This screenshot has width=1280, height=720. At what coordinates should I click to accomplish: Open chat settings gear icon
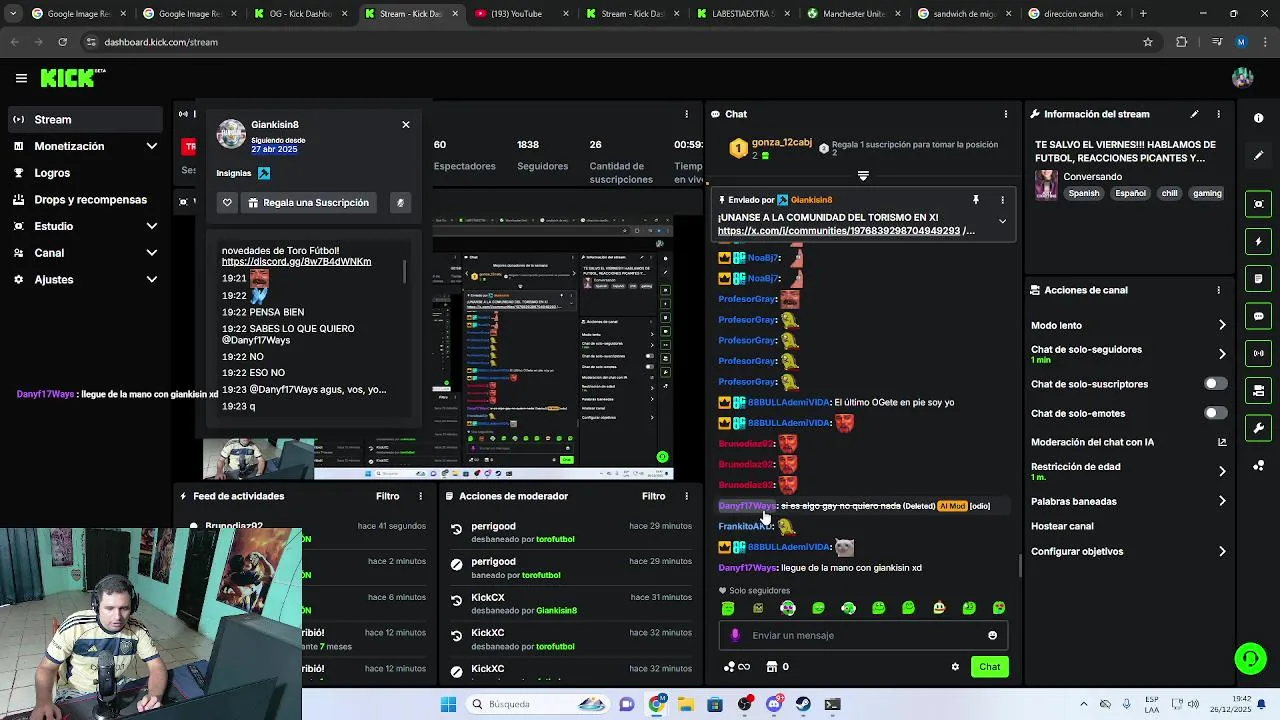click(955, 667)
